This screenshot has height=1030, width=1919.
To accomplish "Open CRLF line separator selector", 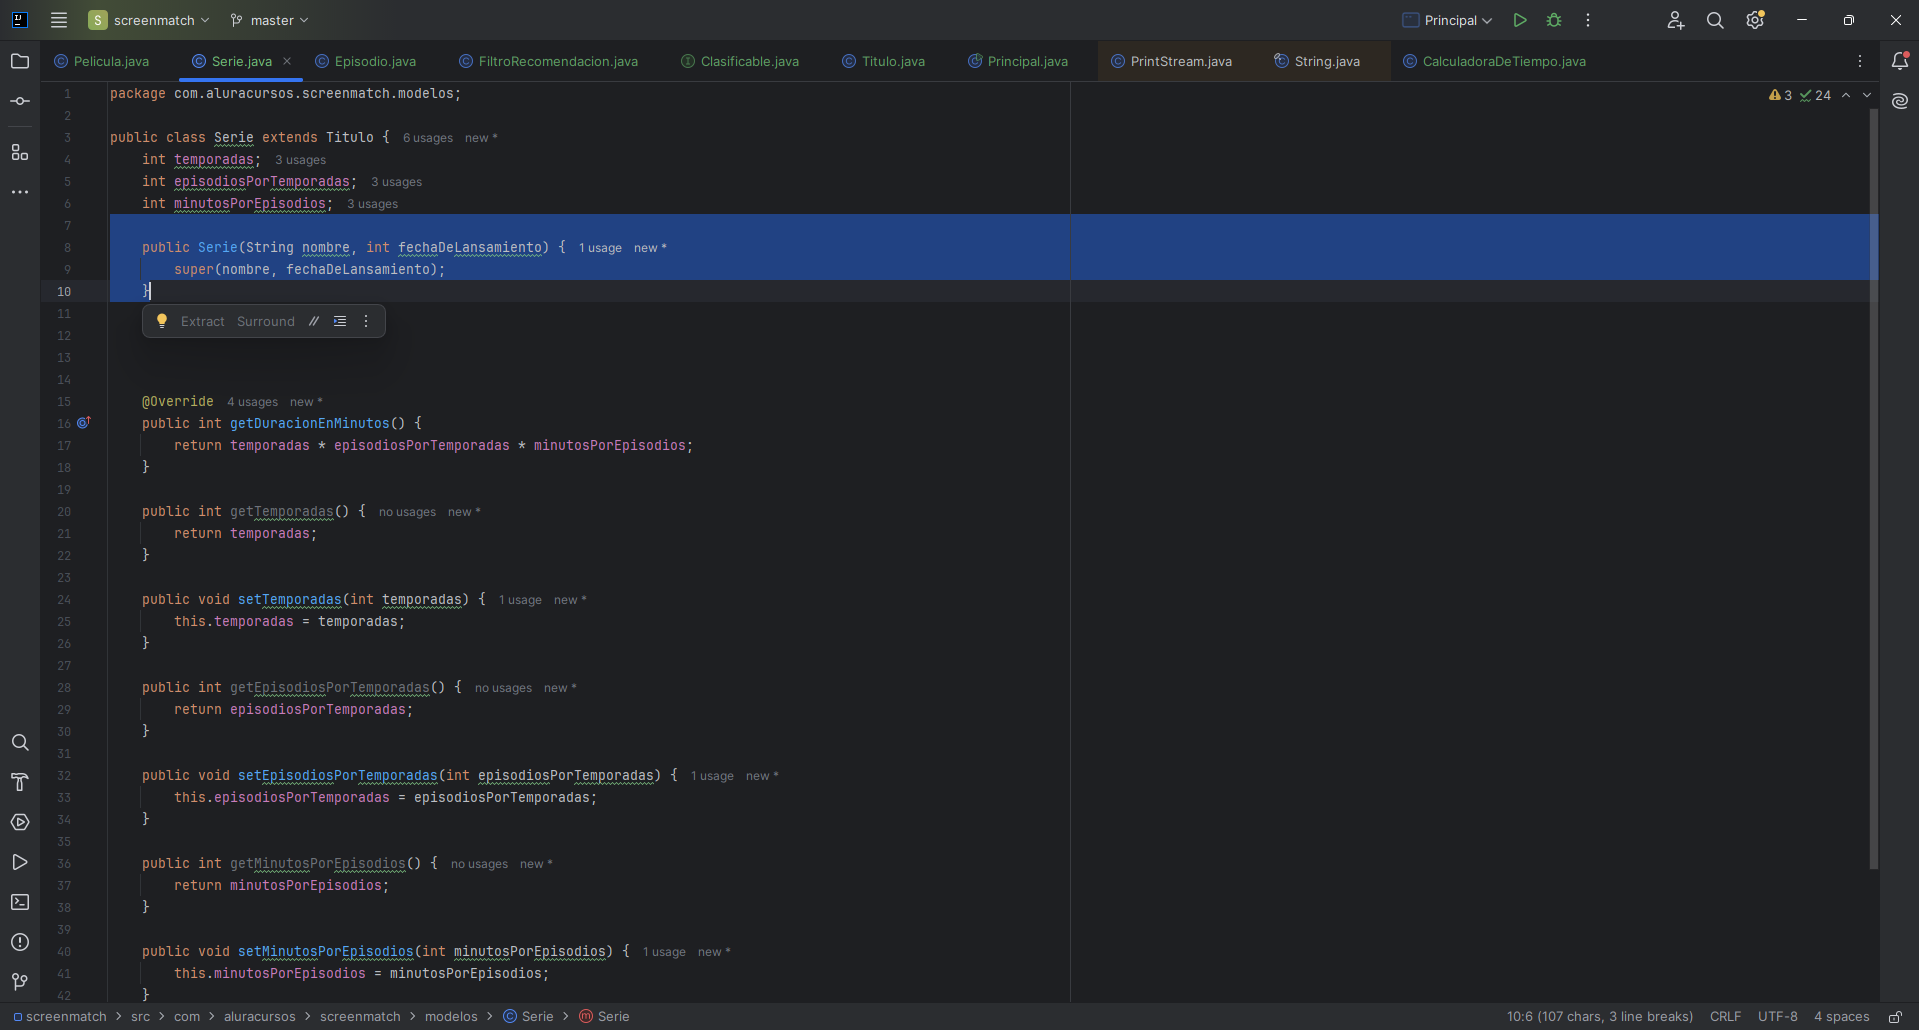I will click(1725, 1016).
